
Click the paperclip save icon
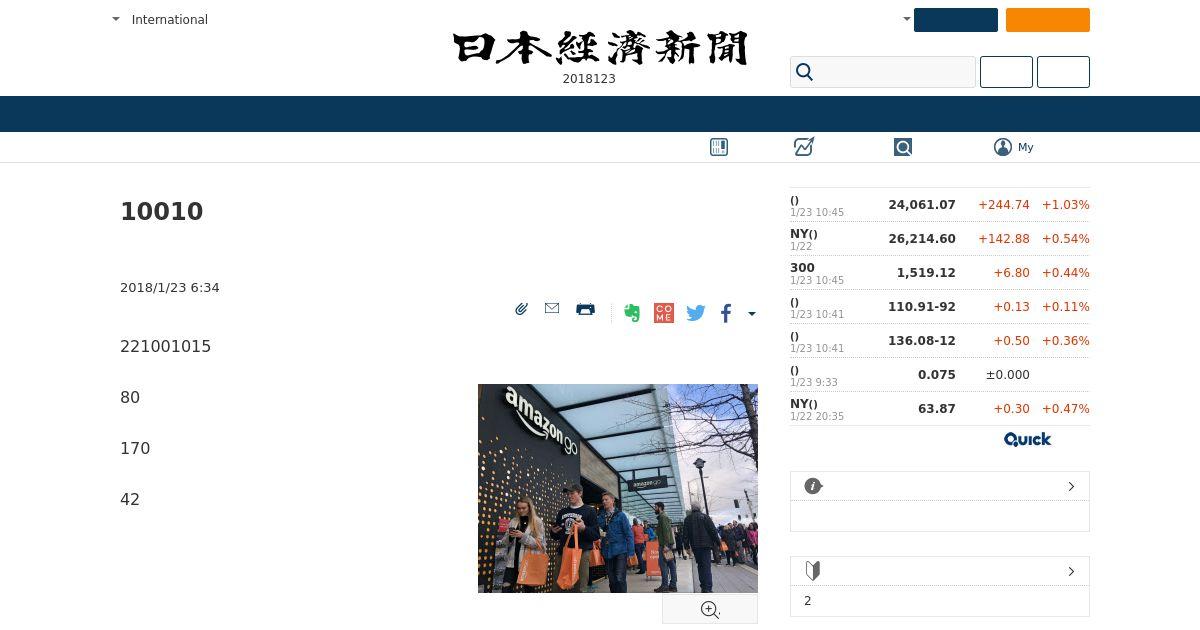click(521, 309)
